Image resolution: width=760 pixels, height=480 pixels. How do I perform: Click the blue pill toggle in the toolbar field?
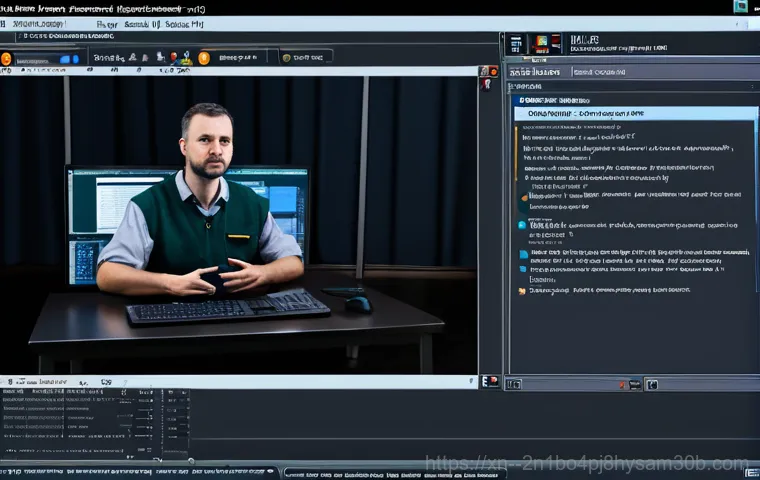click(69, 59)
